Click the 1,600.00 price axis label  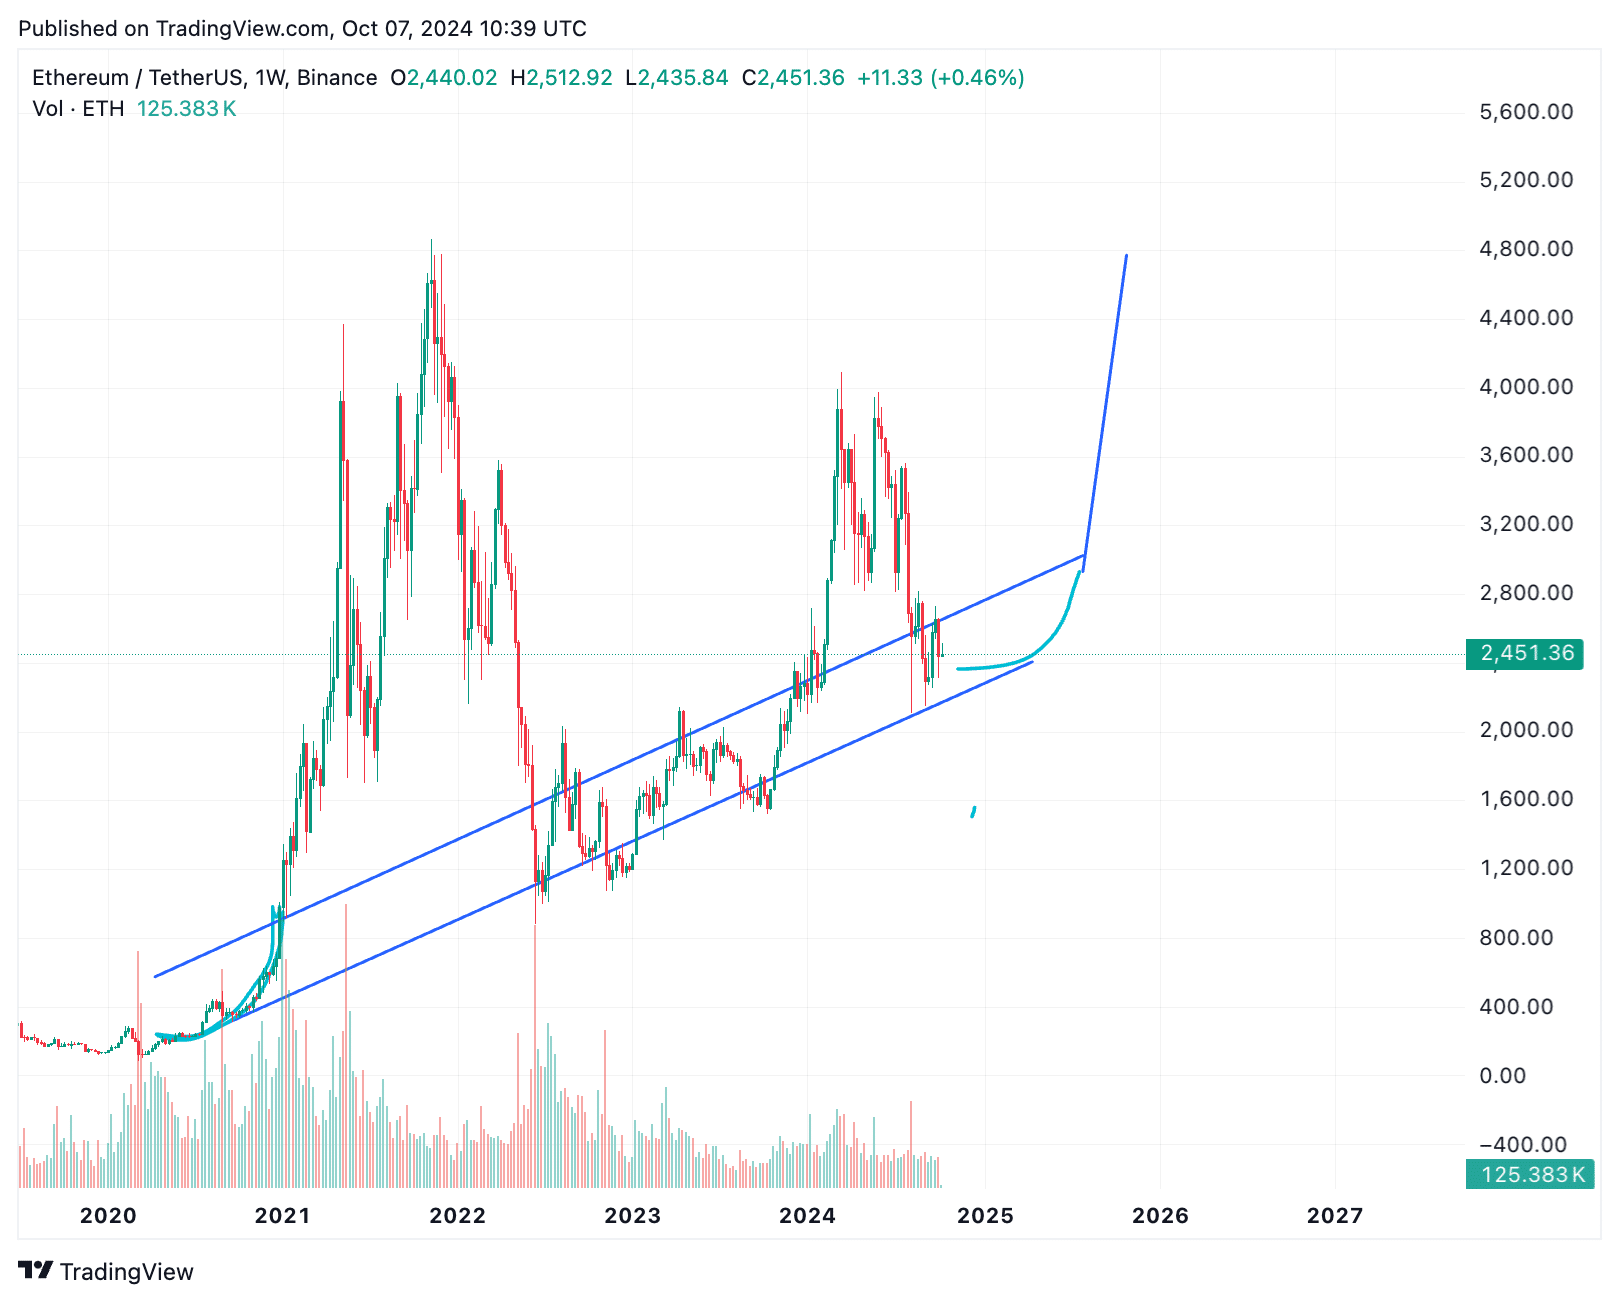click(1526, 799)
